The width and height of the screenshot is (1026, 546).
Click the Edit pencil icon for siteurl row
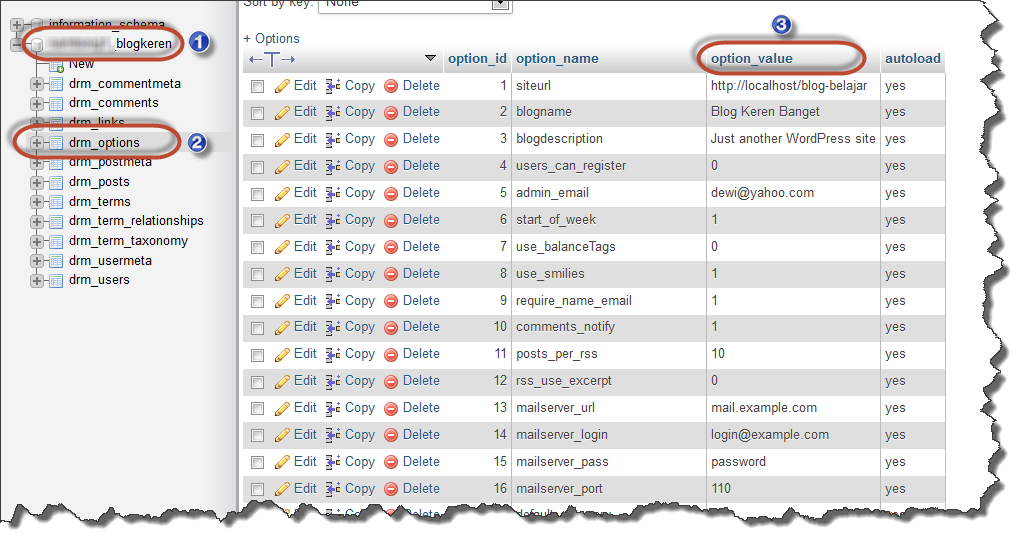click(282, 86)
